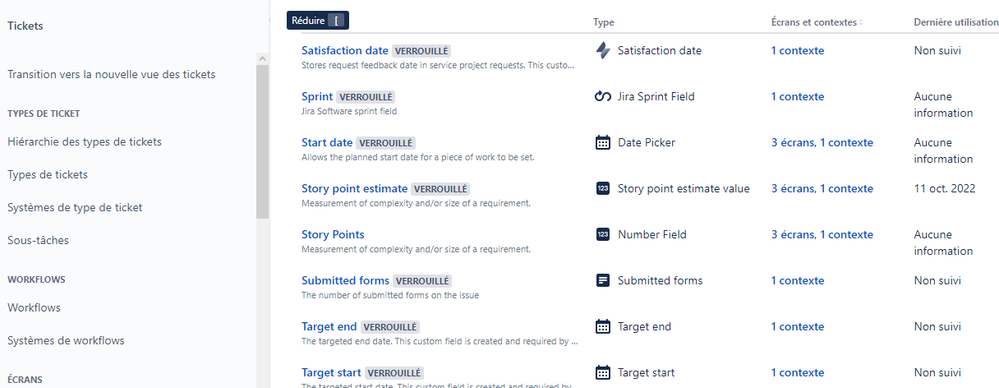The width and height of the screenshot is (999, 388).
Task: Click the VERROUILLÉ badge next to Story point estimate
Action: pyautogui.click(x=440, y=189)
